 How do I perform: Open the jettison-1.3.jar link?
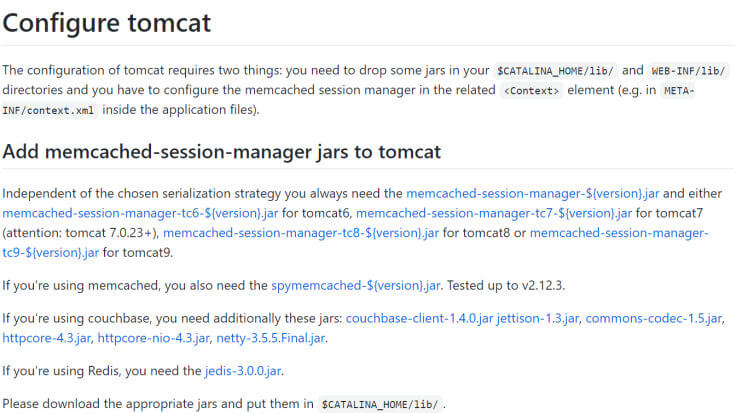(538, 318)
